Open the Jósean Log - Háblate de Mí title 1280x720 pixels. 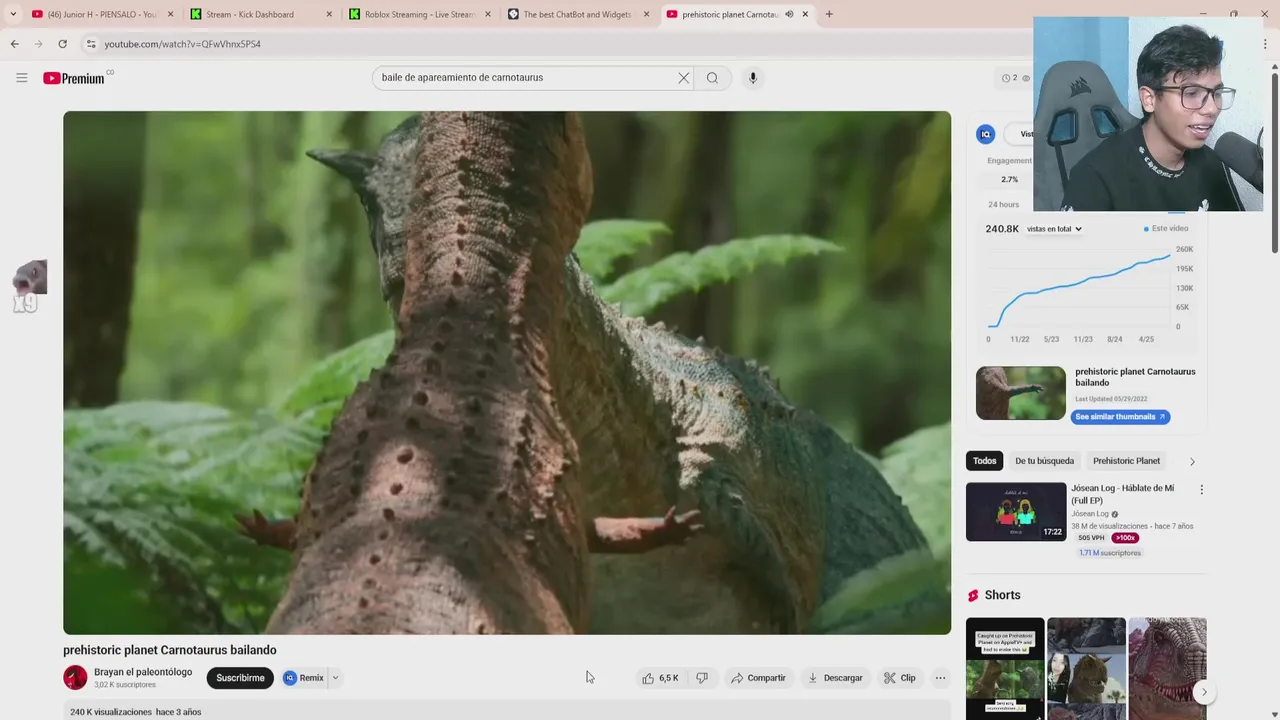tap(1122, 494)
